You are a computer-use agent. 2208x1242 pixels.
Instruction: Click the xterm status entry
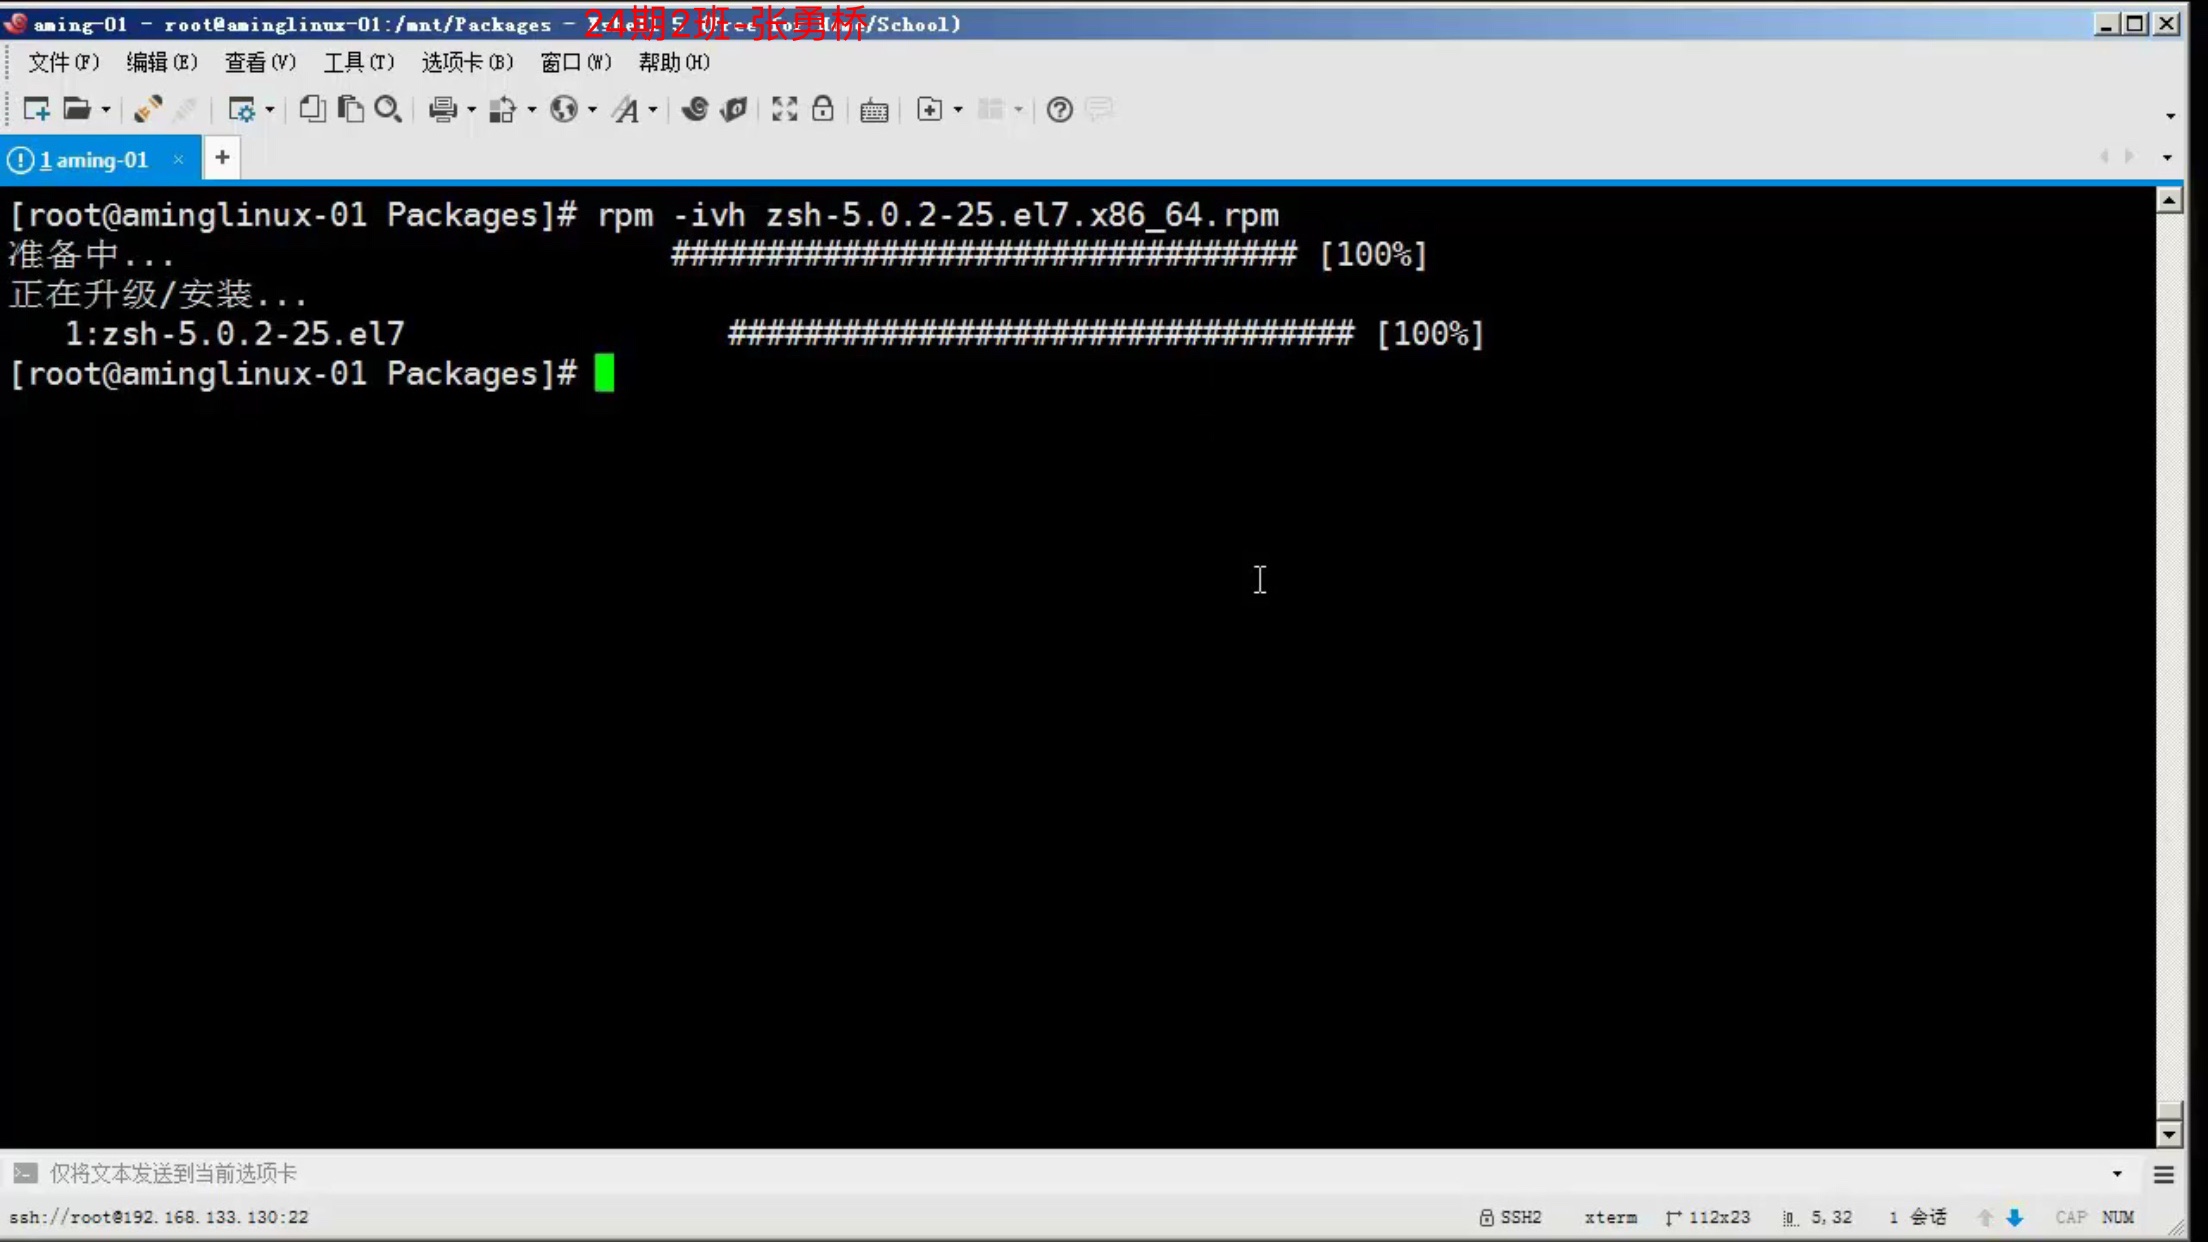coord(1610,1217)
